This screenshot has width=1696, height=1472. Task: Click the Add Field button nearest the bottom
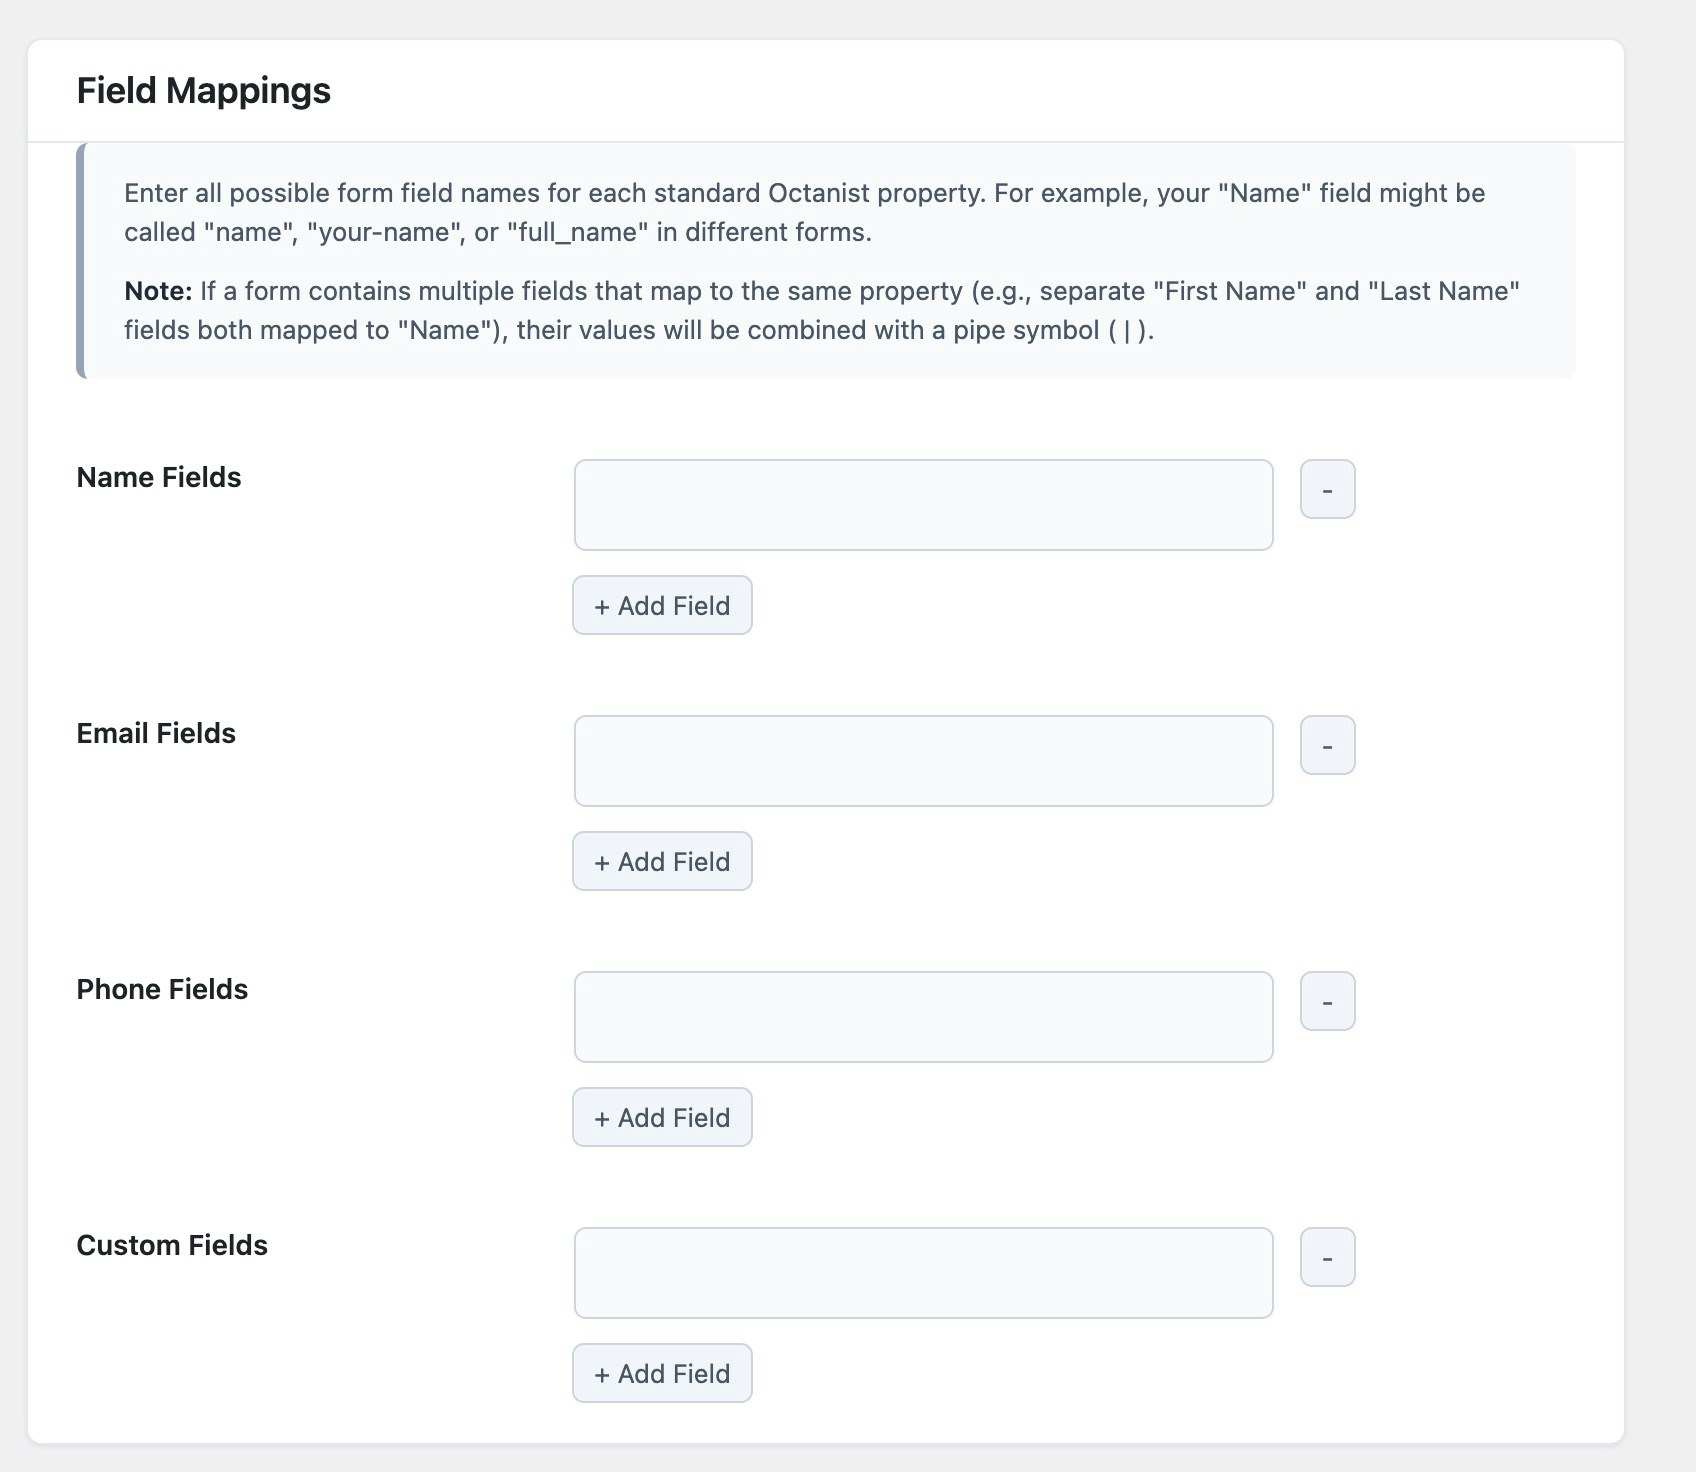662,1373
